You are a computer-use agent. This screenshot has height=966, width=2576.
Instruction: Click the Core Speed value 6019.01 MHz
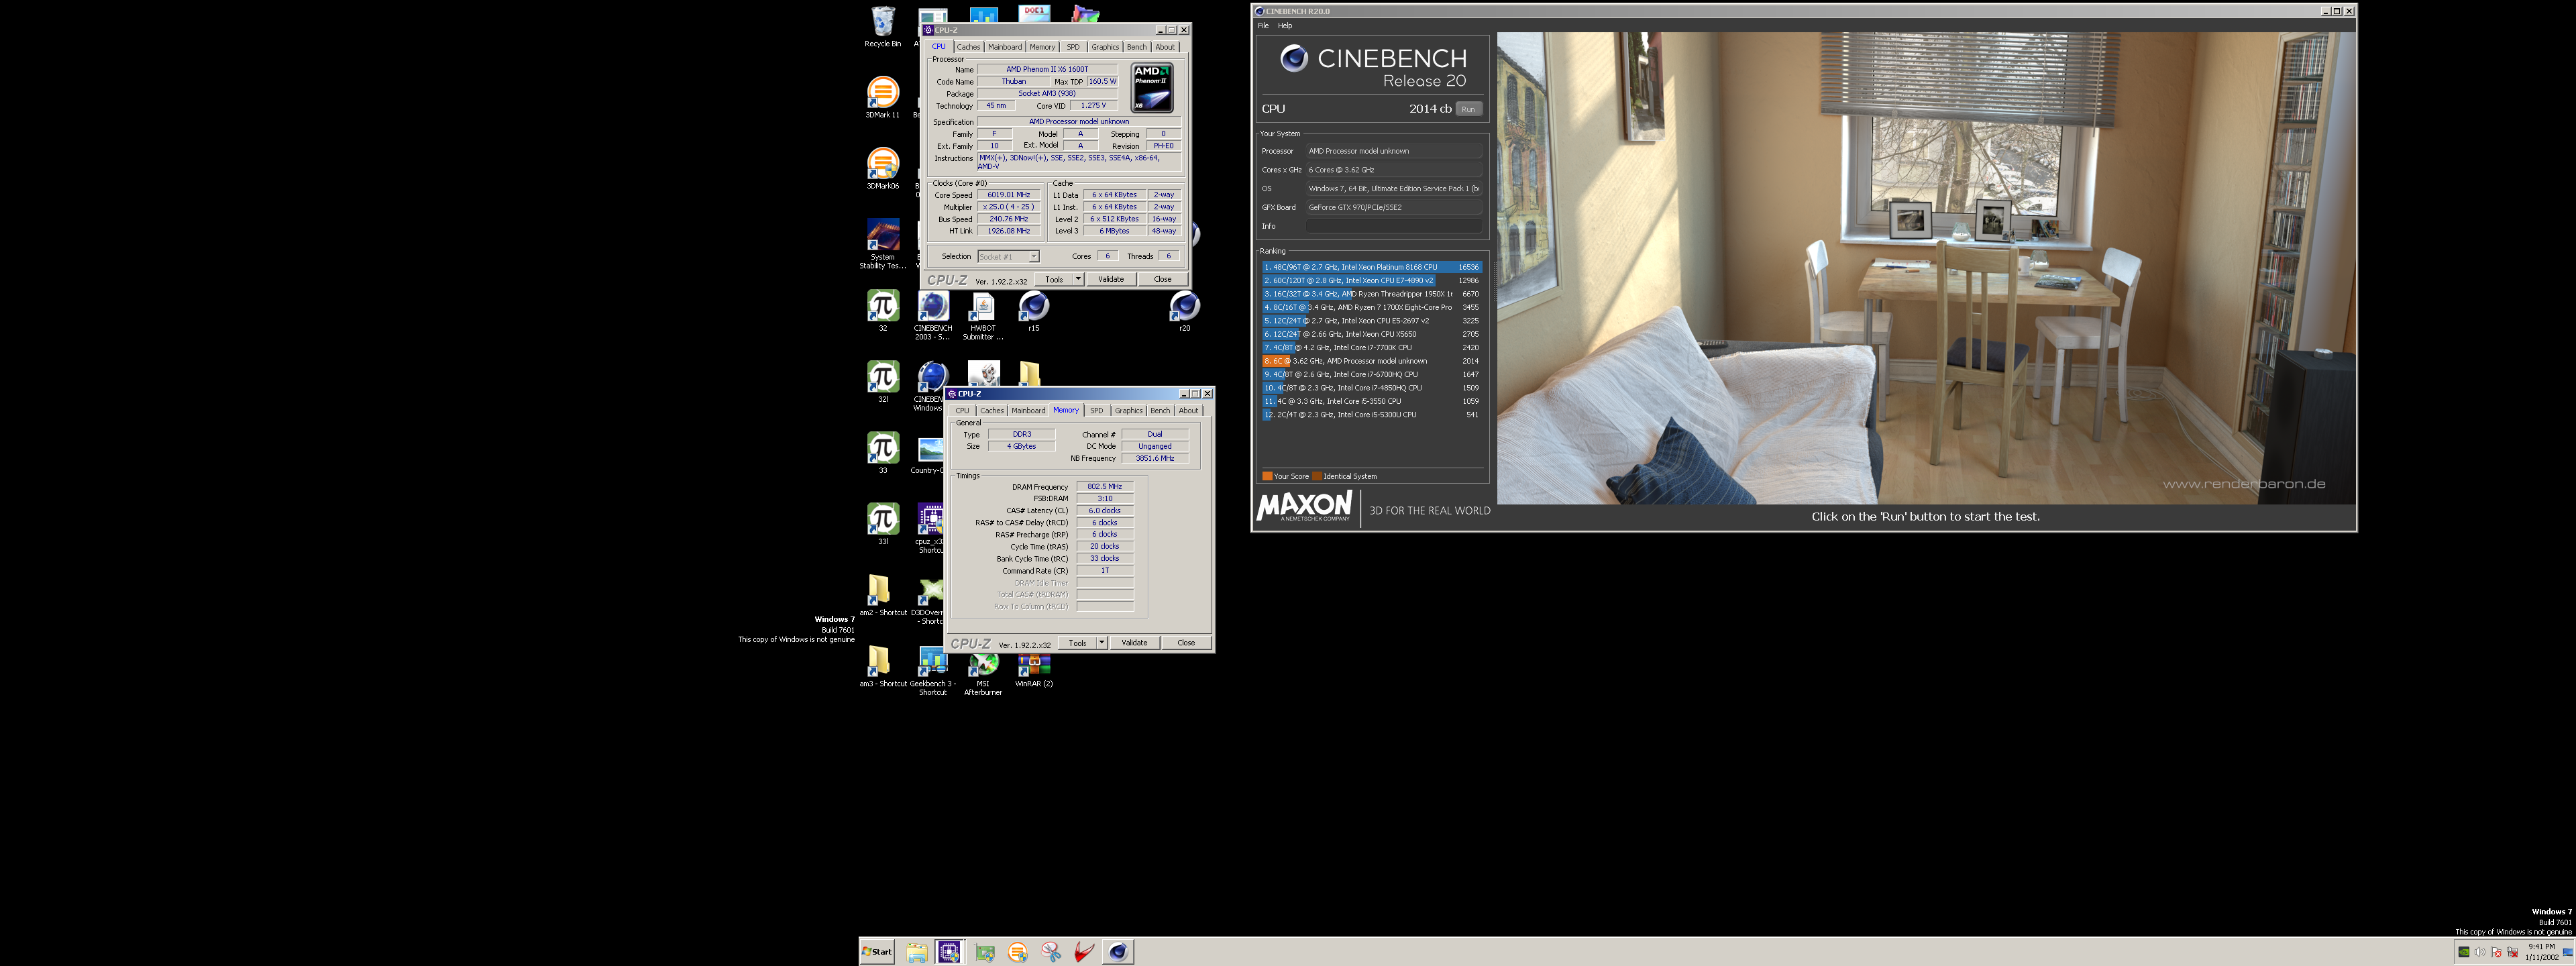coord(1008,195)
